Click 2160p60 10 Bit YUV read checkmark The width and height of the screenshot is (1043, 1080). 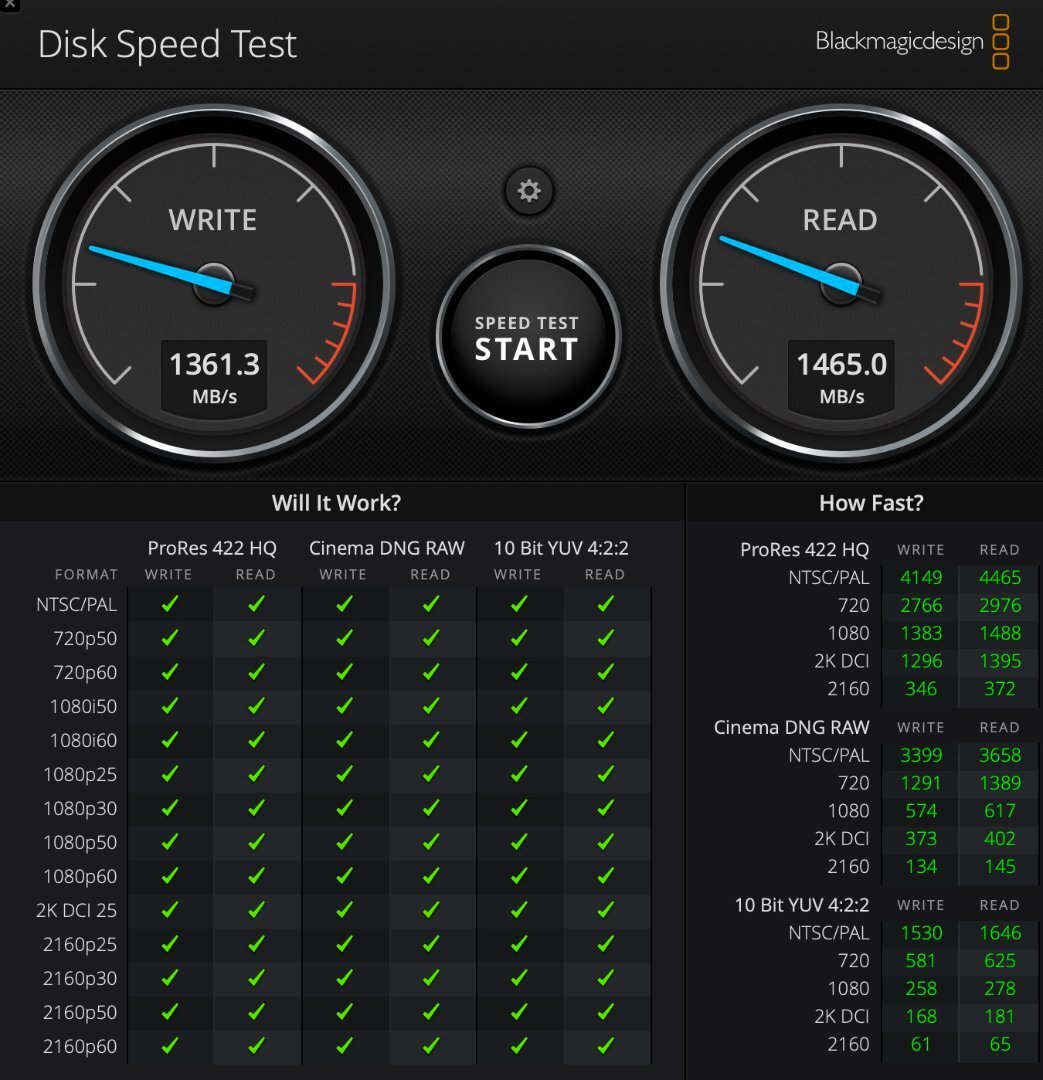click(606, 1046)
